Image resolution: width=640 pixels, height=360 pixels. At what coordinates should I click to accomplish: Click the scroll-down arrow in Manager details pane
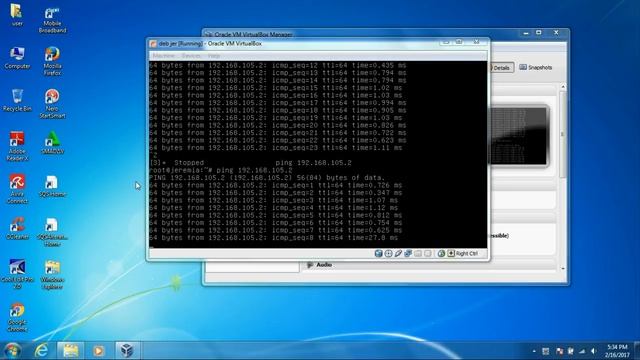tap(563, 269)
